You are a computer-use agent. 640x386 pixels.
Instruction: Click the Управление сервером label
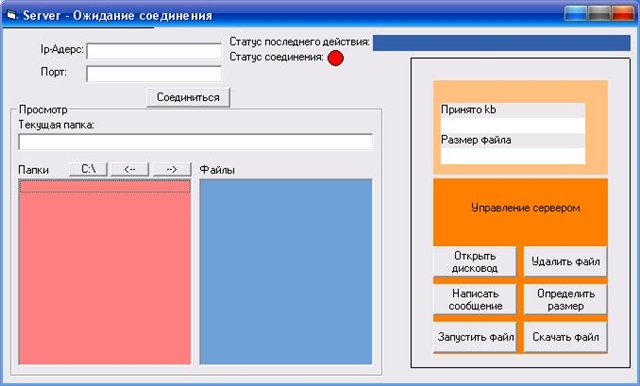pyautogui.click(x=526, y=208)
